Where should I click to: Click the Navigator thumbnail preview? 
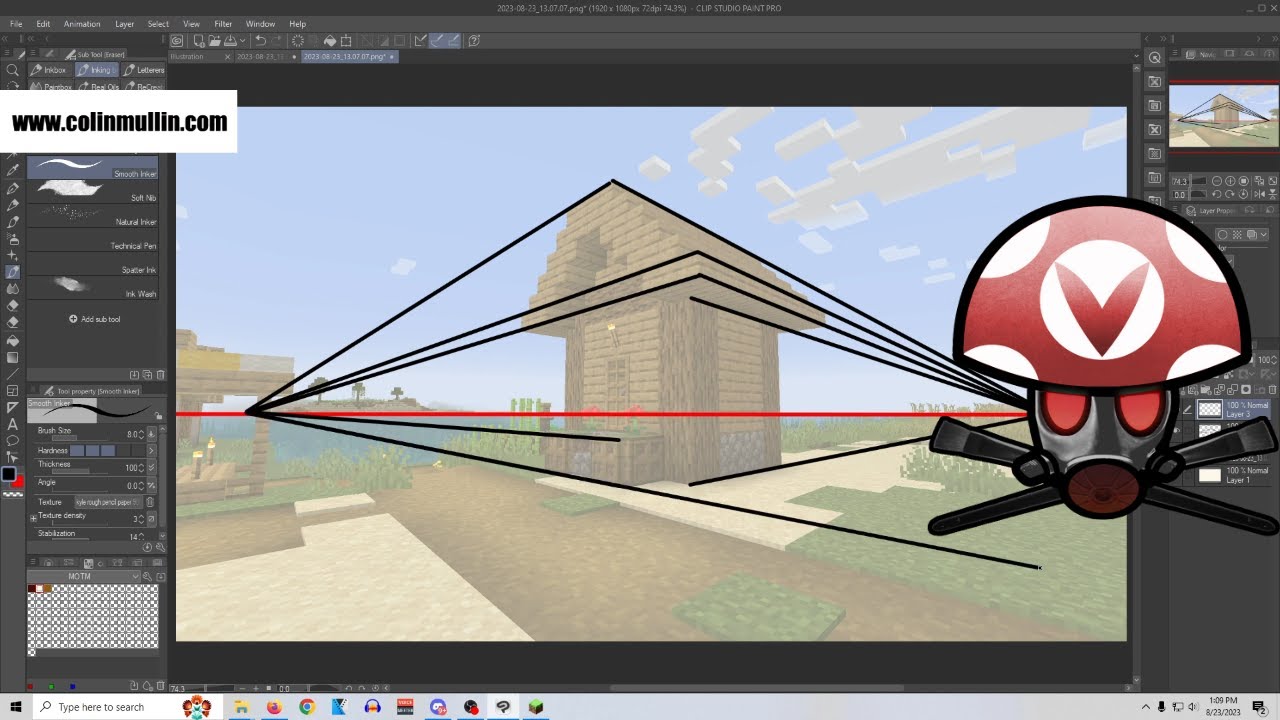point(1223,115)
